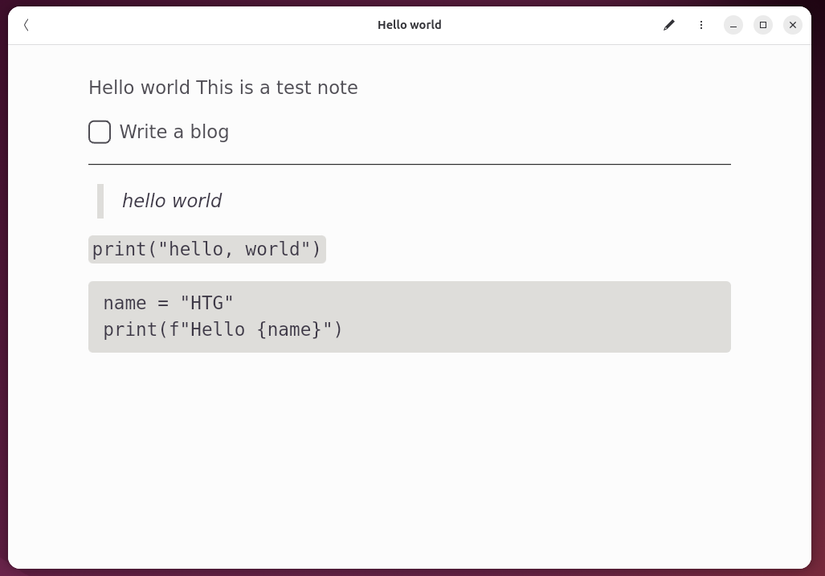Click the empty area below the code block
Image resolution: width=825 pixels, height=576 pixels.
pos(409,450)
